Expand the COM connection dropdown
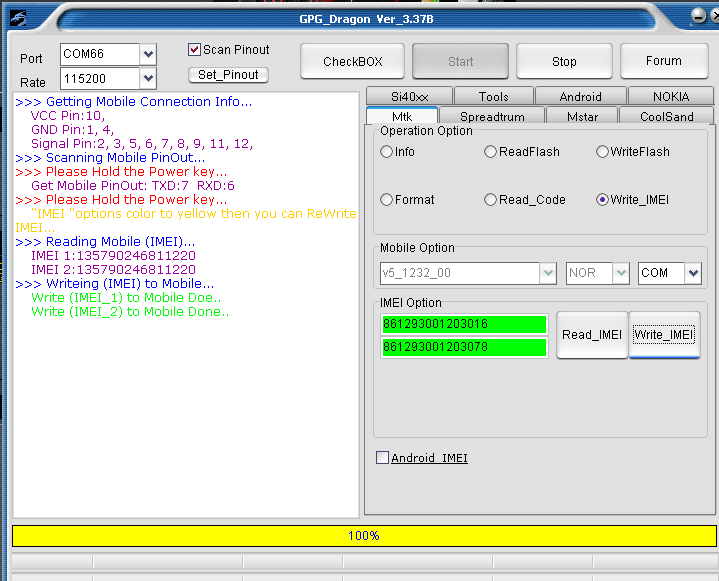Image resolution: width=719 pixels, height=581 pixels. point(693,273)
